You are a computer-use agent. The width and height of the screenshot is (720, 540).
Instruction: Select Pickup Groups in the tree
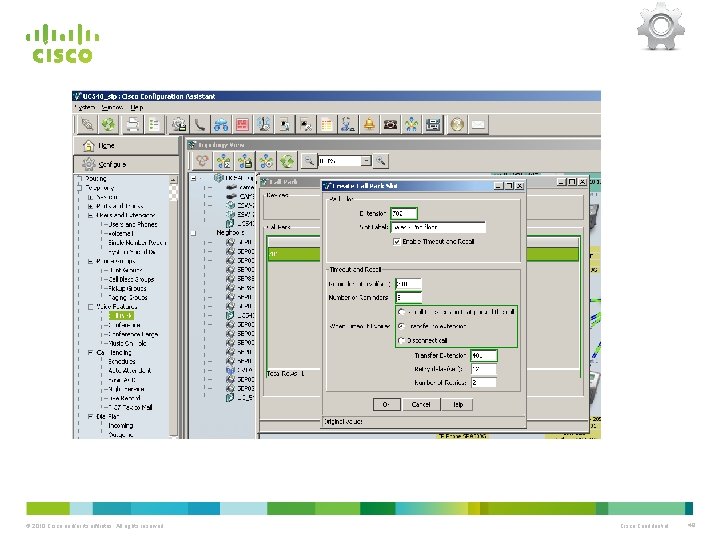[127, 288]
